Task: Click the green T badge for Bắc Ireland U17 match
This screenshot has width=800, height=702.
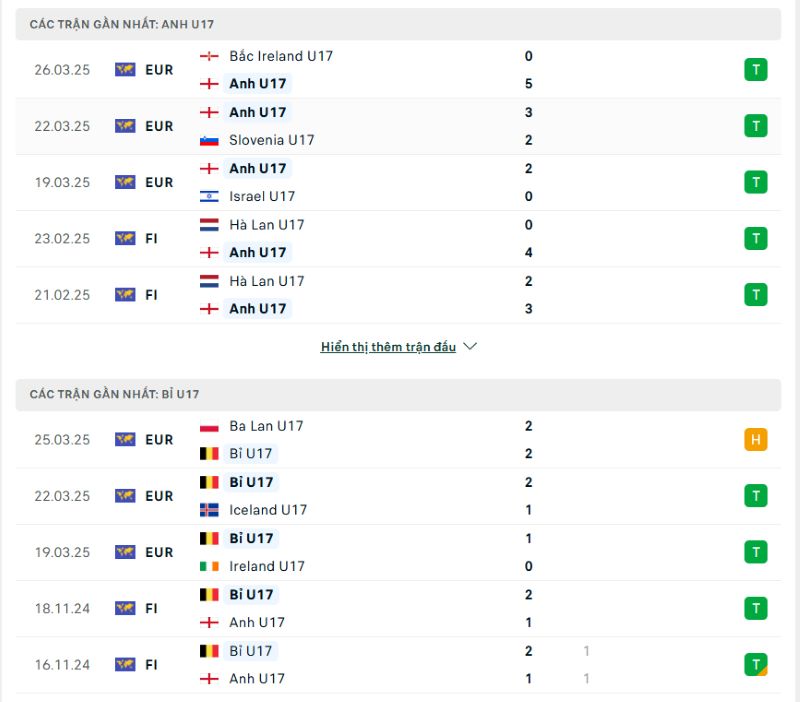Action: click(x=755, y=70)
